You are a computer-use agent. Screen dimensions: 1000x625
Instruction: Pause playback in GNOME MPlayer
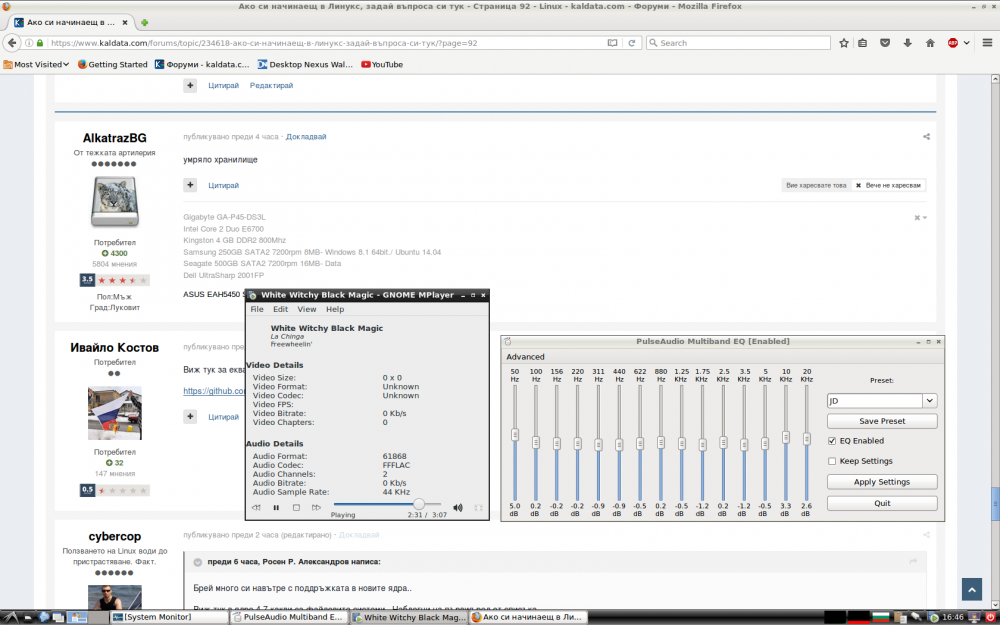[276, 508]
